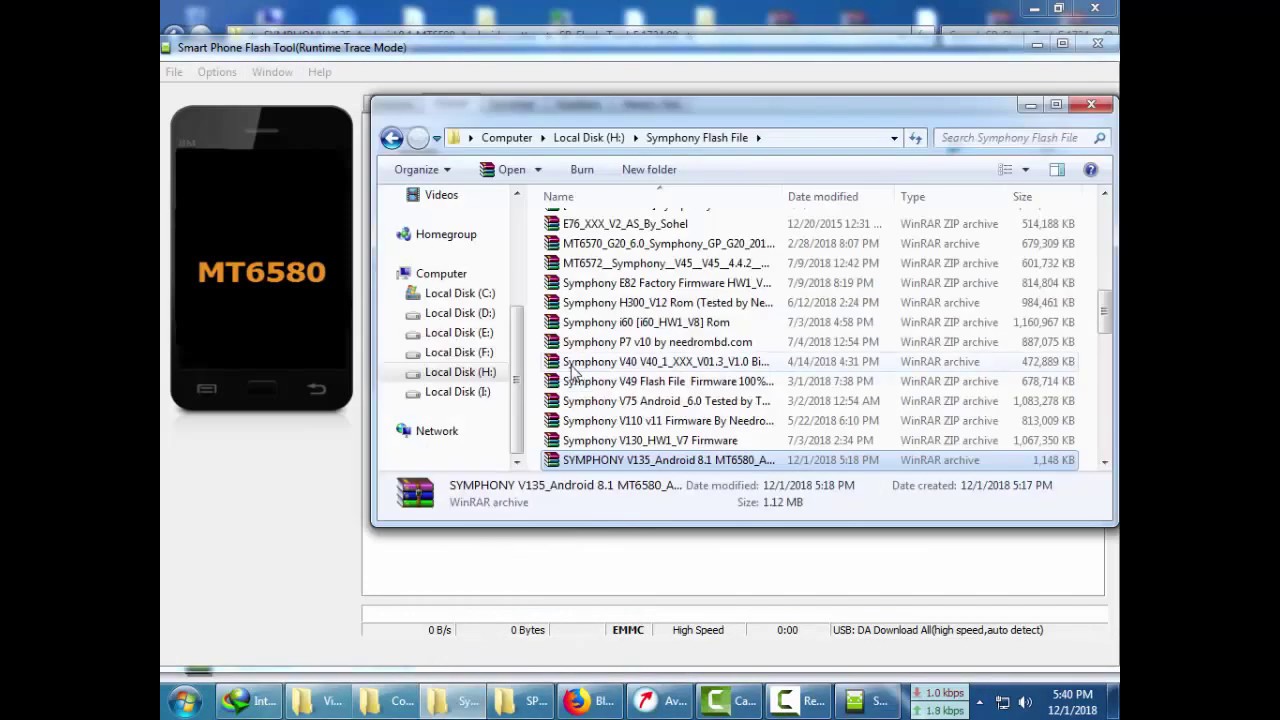
Task: Select file E76_XXX_V2_AS_By_Sohel
Action: tap(810, 224)
